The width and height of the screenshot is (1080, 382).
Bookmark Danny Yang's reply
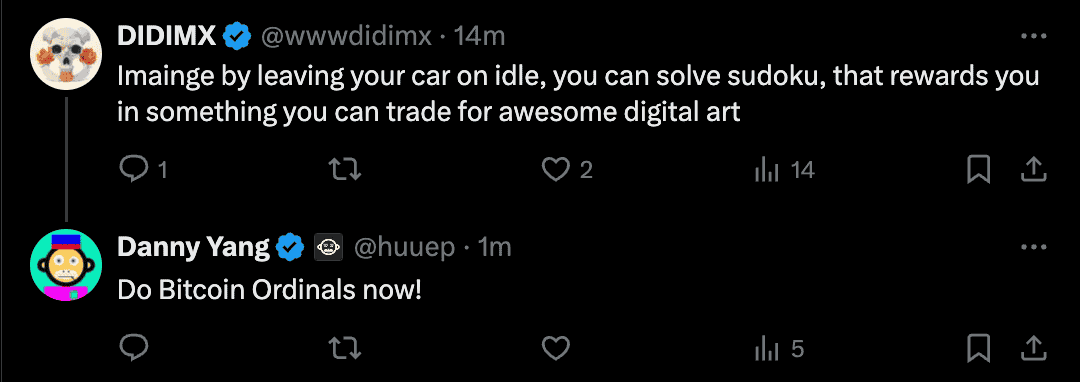pyautogui.click(x=979, y=349)
